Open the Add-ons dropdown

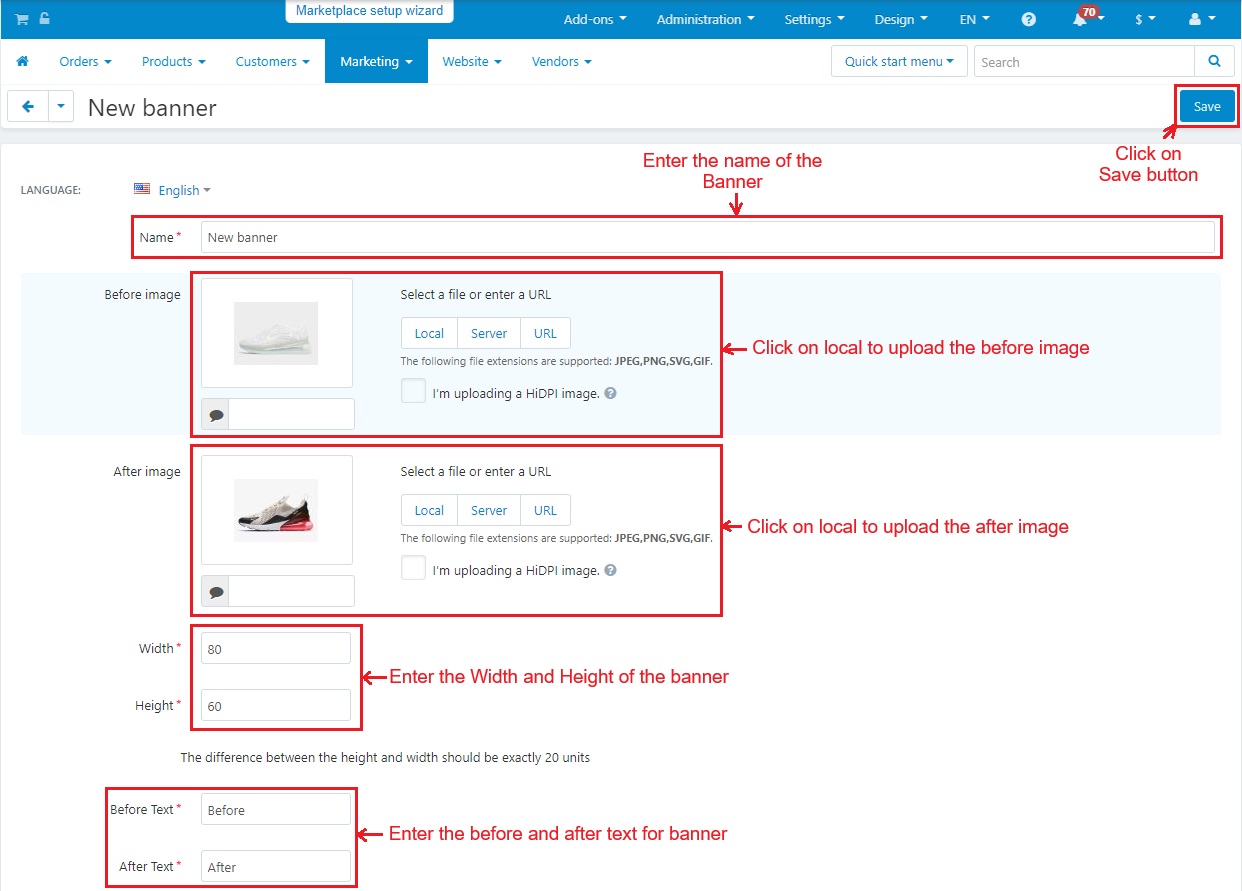click(x=595, y=19)
